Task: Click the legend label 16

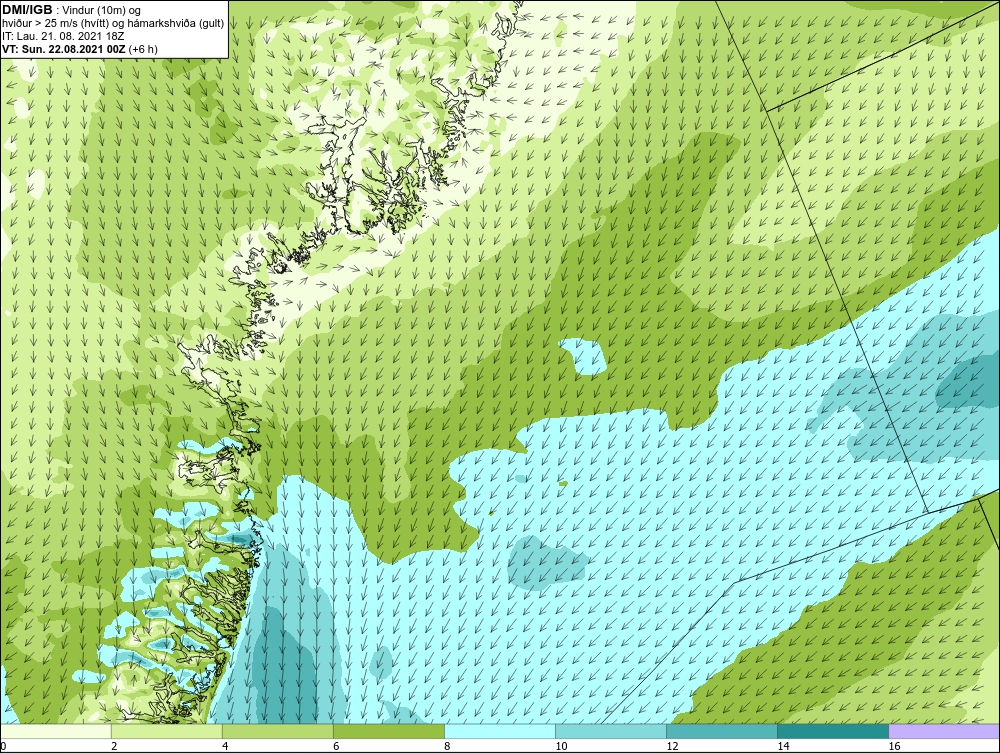Action: [x=894, y=746]
